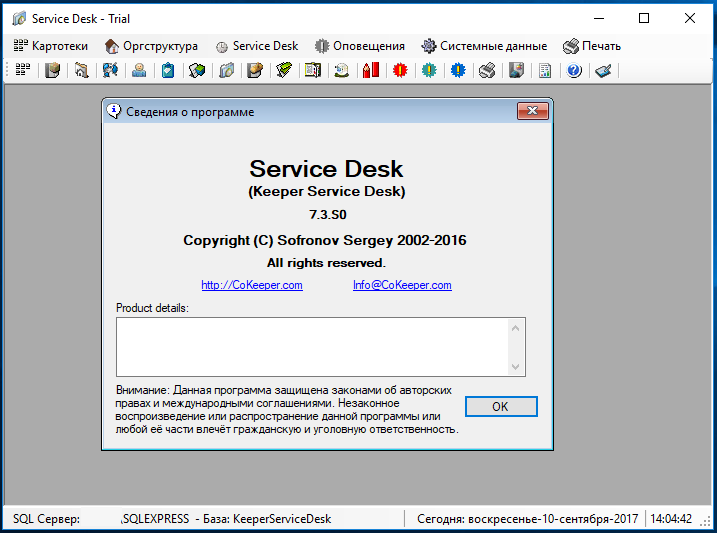The height and width of the screenshot is (533, 717).
Task: Click the red pencil and book icon
Action: click(x=371, y=70)
